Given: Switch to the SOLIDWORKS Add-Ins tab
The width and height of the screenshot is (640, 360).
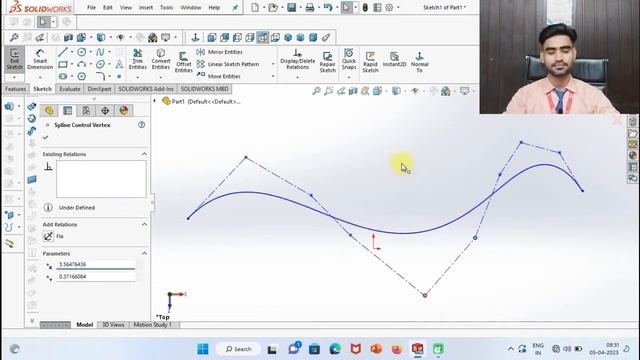Looking at the screenshot, I should (146, 89).
